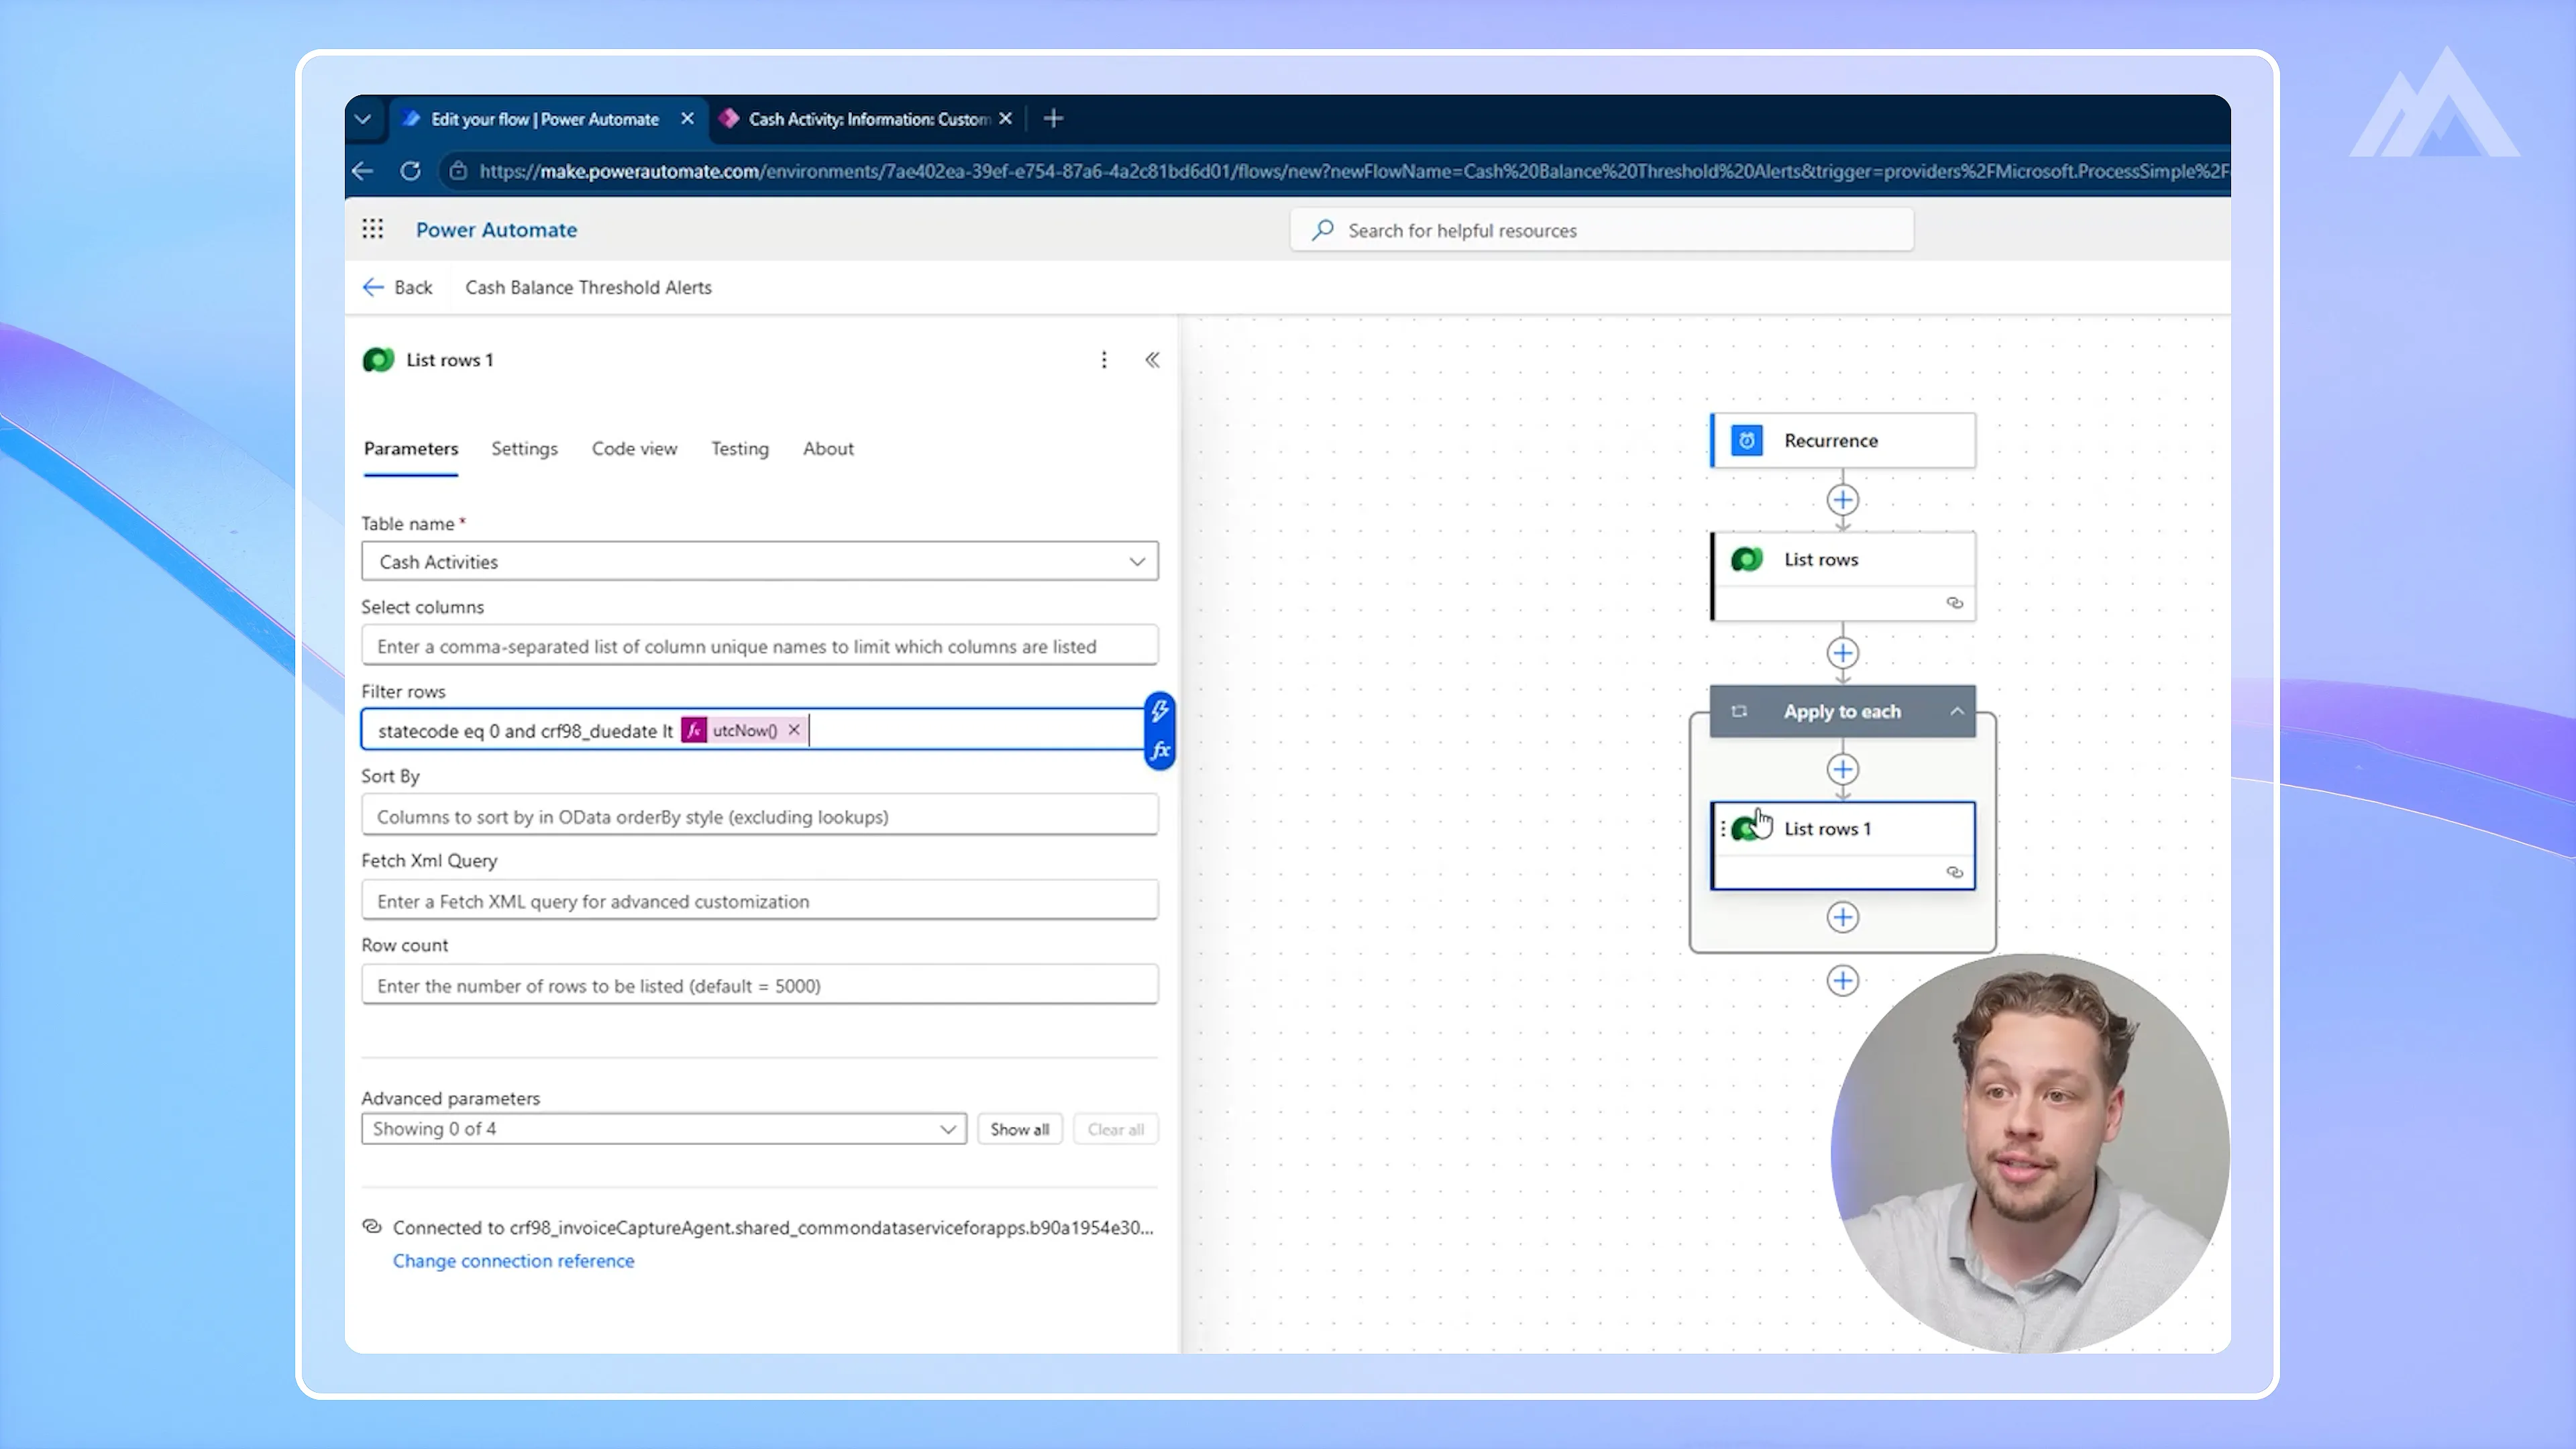Click connection link icon on List rows 1 card
This screenshot has width=2576, height=1449.
pos(1955,873)
